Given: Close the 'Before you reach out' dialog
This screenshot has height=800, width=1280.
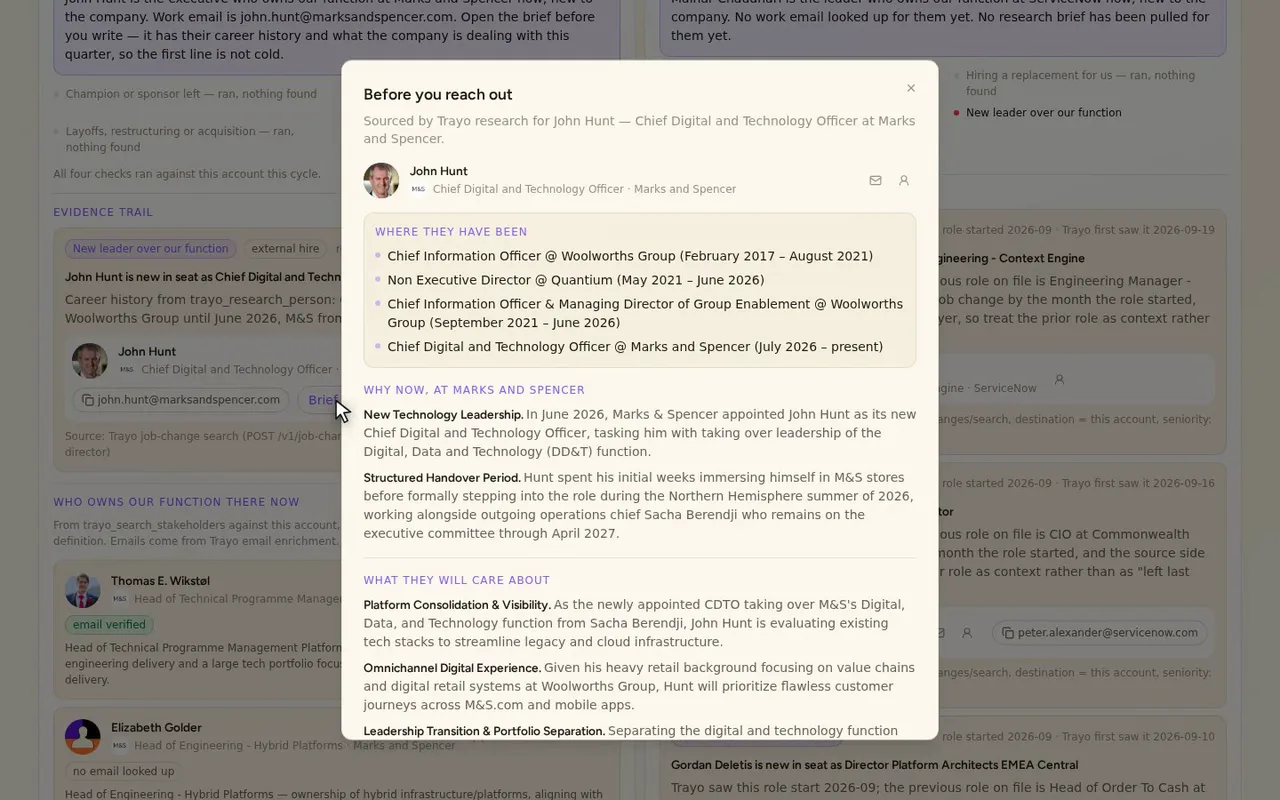Looking at the screenshot, I should pyautogui.click(x=911, y=88).
